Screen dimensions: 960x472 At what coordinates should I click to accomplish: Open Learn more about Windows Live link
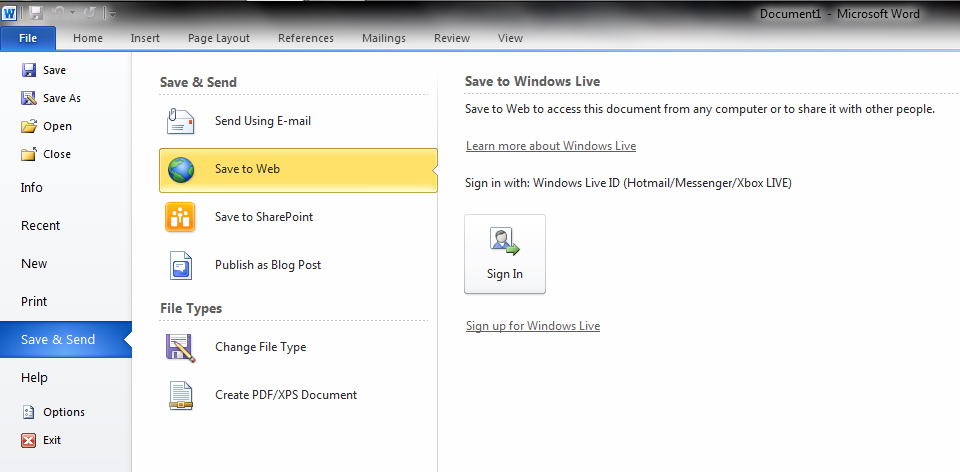[551, 146]
